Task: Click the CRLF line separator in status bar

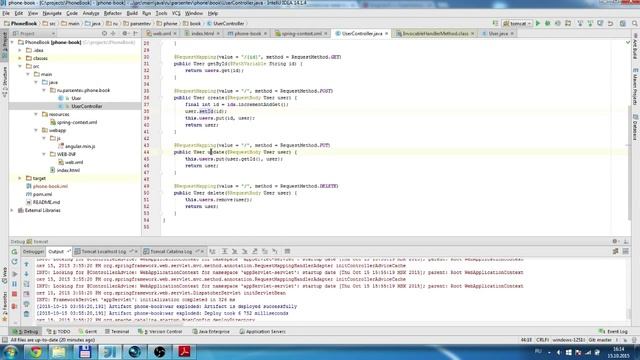Action: (x=542, y=340)
